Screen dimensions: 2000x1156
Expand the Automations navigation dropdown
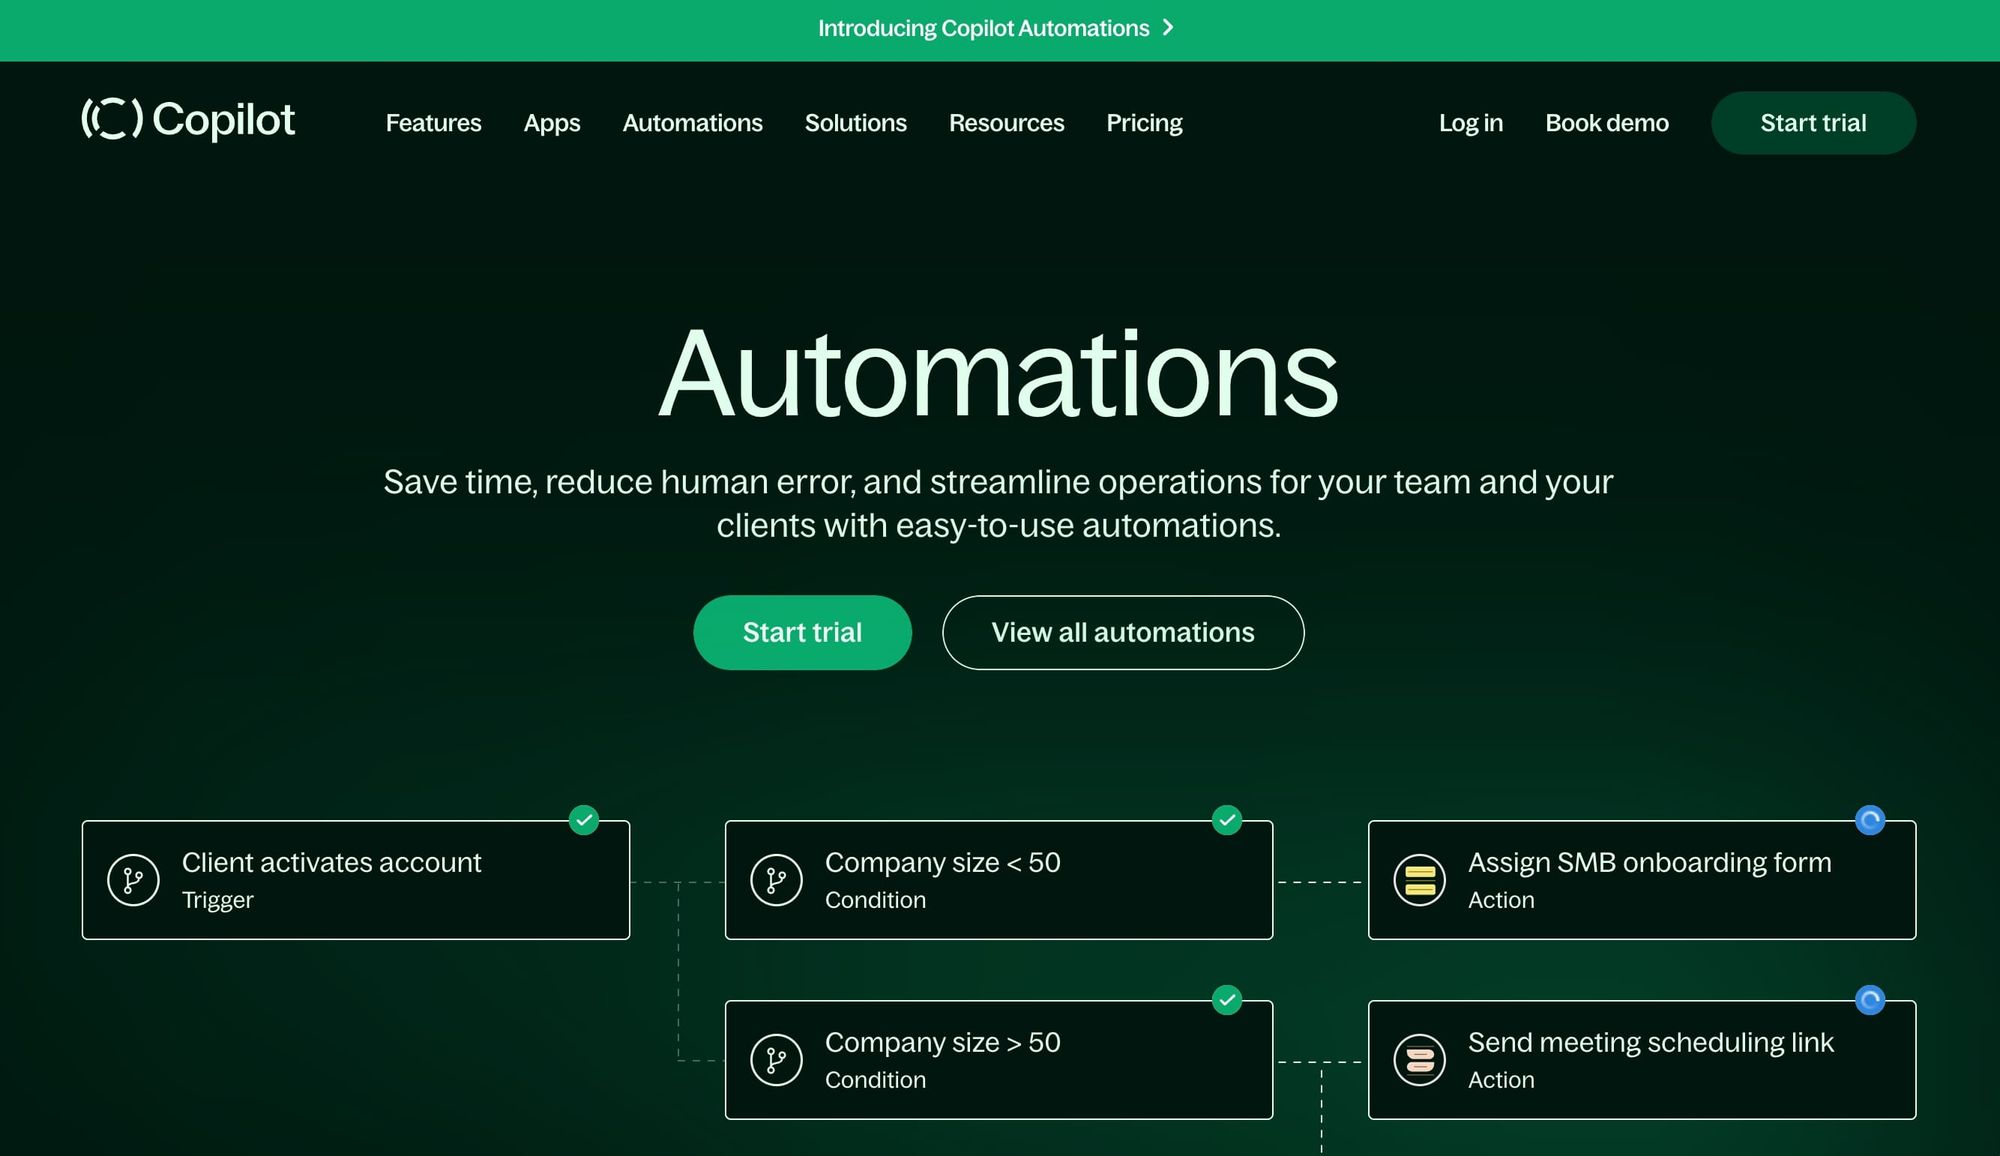coord(692,122)
